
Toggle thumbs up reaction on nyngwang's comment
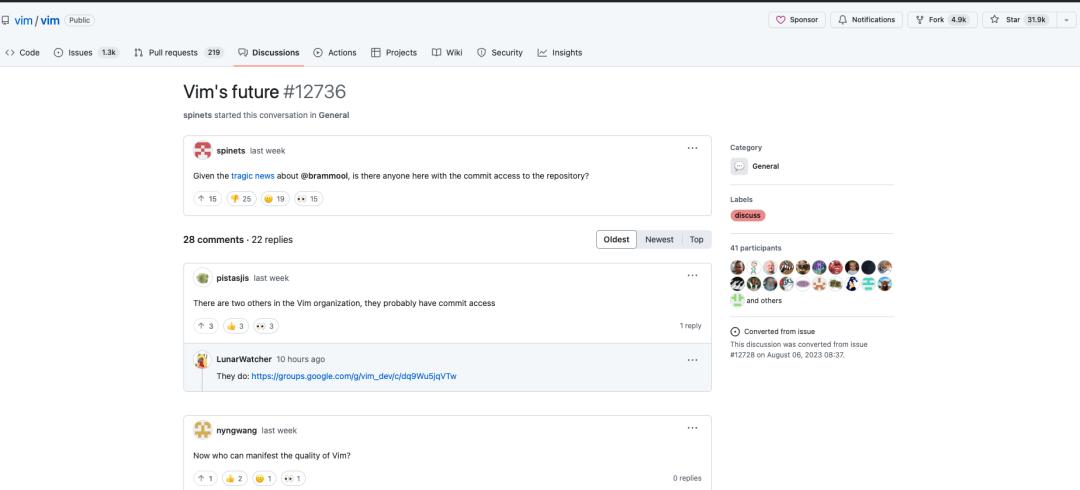tap(234, 478)
